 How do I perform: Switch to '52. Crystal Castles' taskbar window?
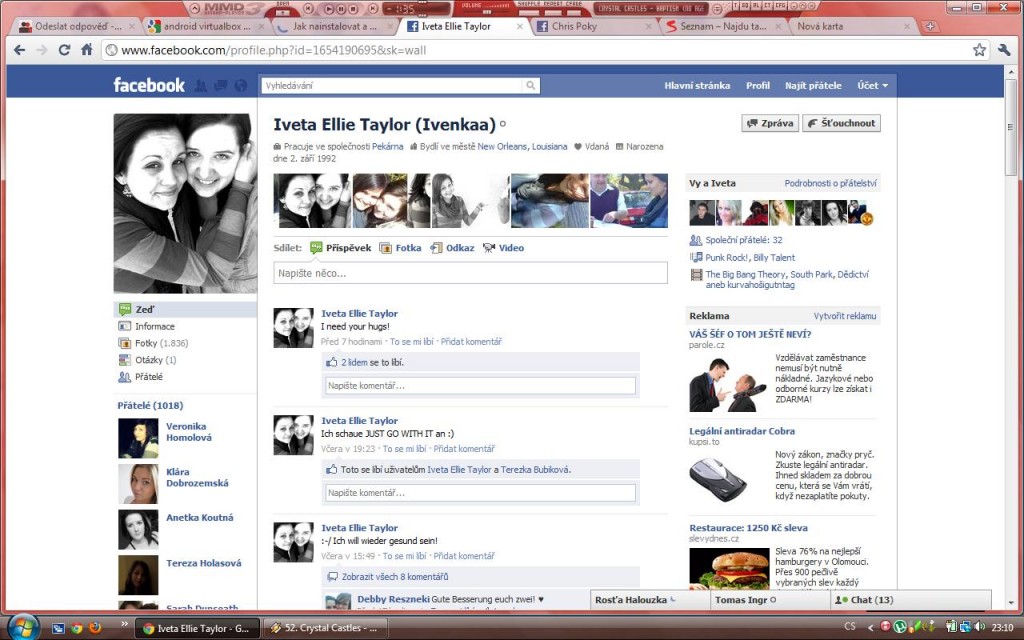click(325, 628)
